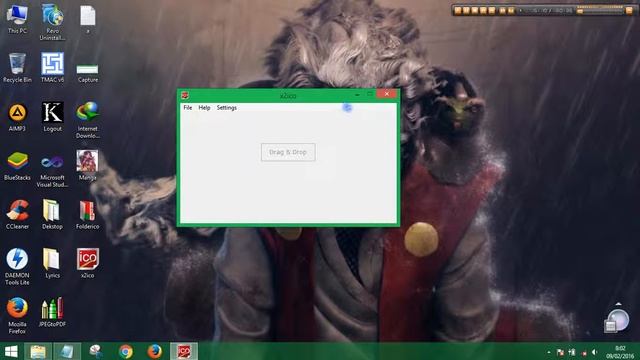This screenshot has width=640, height=360.
Task: Open the taskbar clock and date
Action: pyautogui.click(x=620, y=352)
